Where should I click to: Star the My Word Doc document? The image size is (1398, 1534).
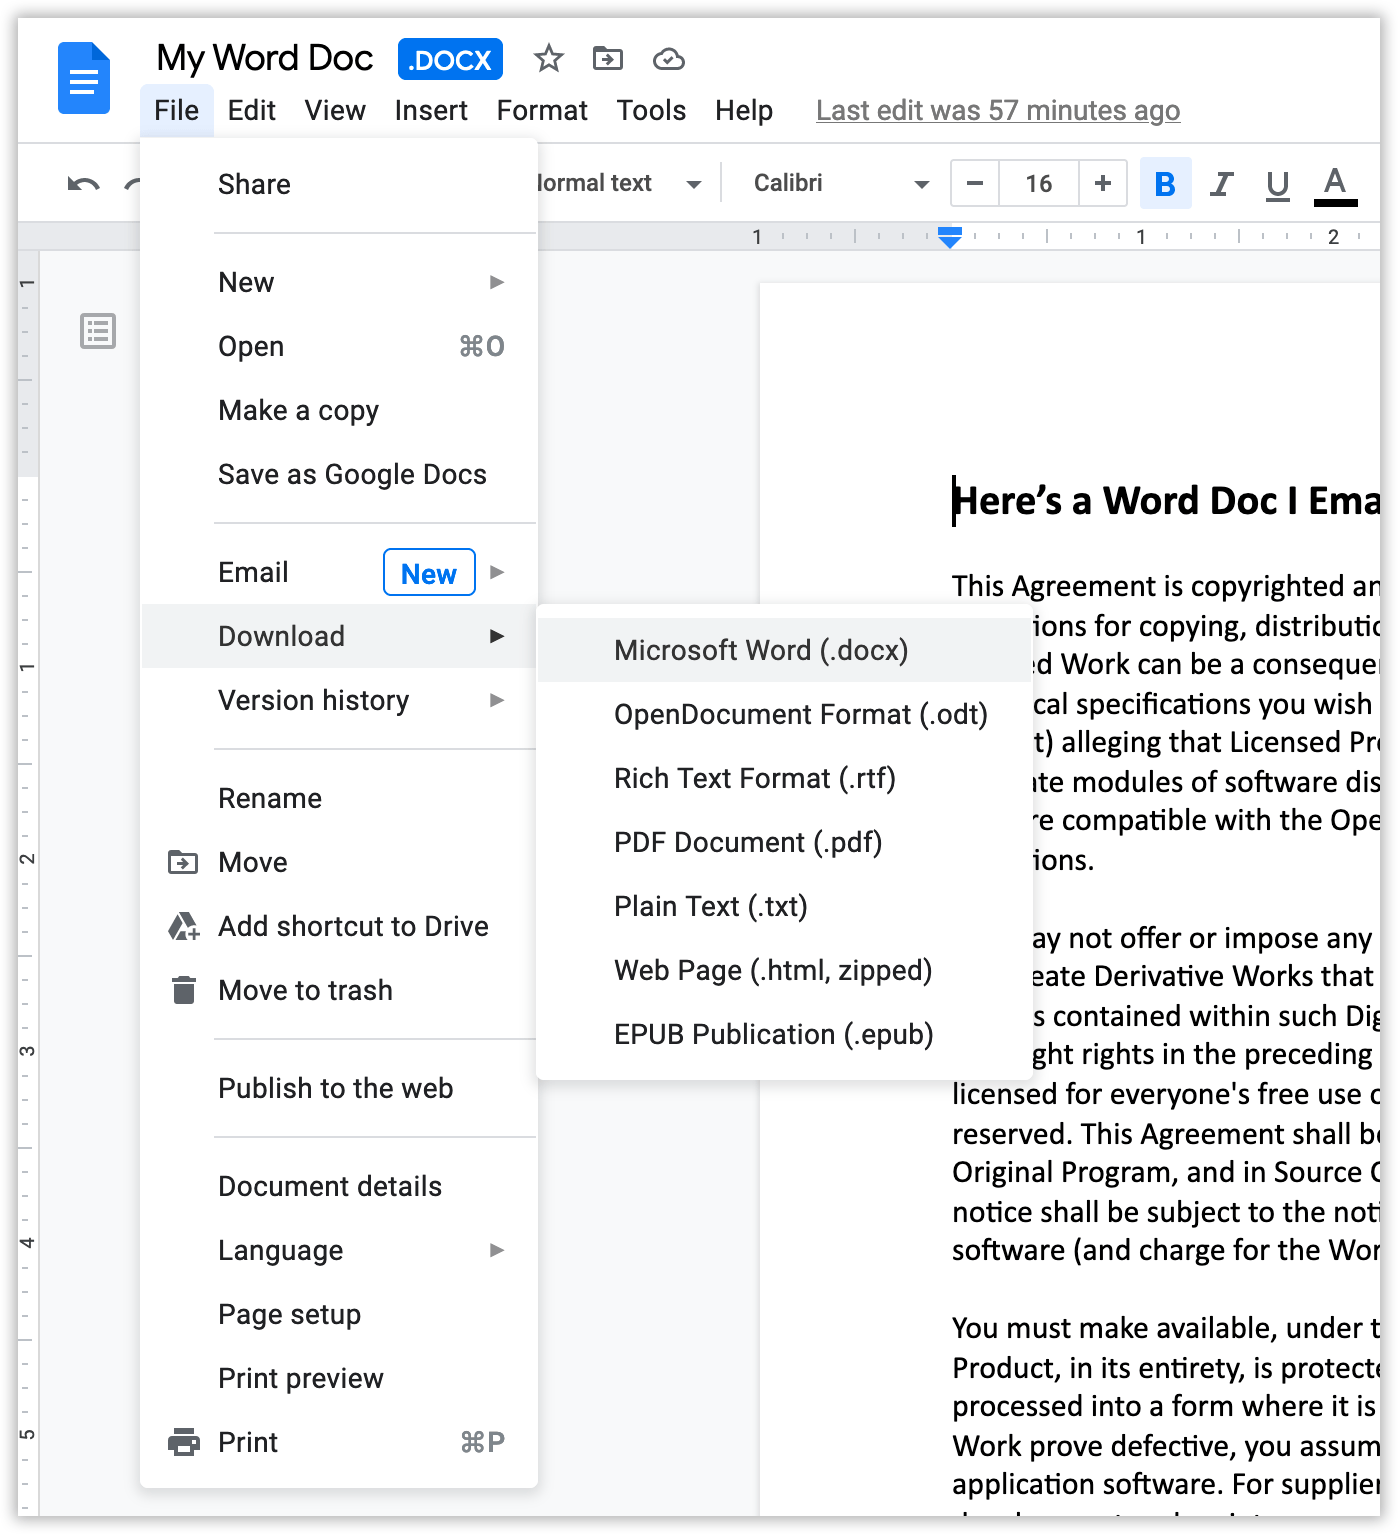tap(548, 59)
